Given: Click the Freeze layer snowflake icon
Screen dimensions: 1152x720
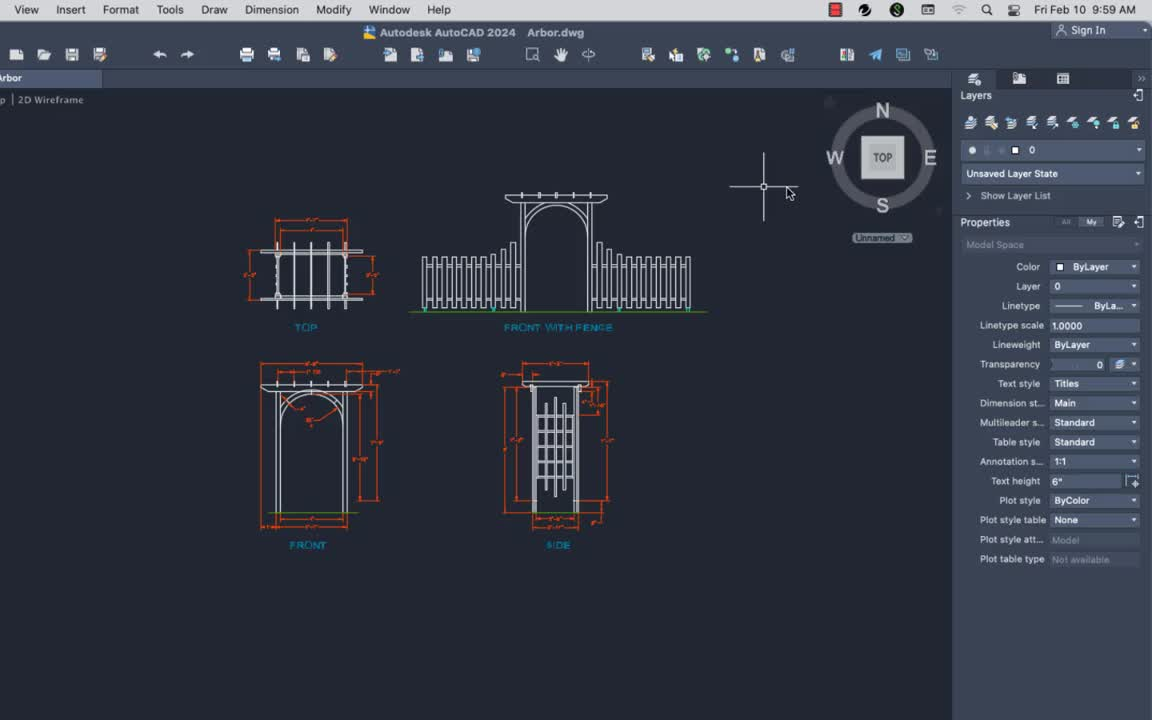Looking at the screenshot, I should 1073,123.
